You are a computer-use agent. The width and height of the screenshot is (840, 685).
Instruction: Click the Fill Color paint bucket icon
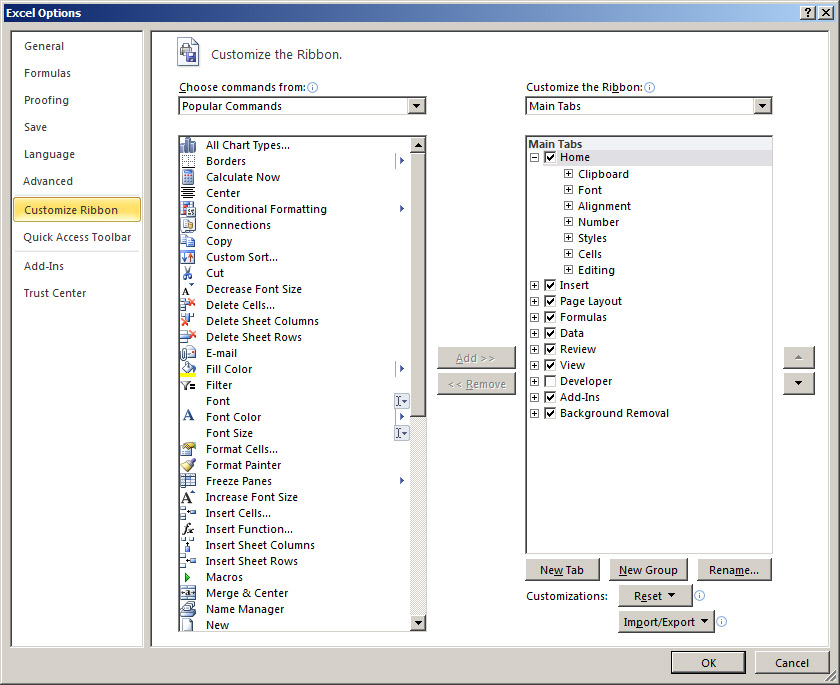(188, 369)
